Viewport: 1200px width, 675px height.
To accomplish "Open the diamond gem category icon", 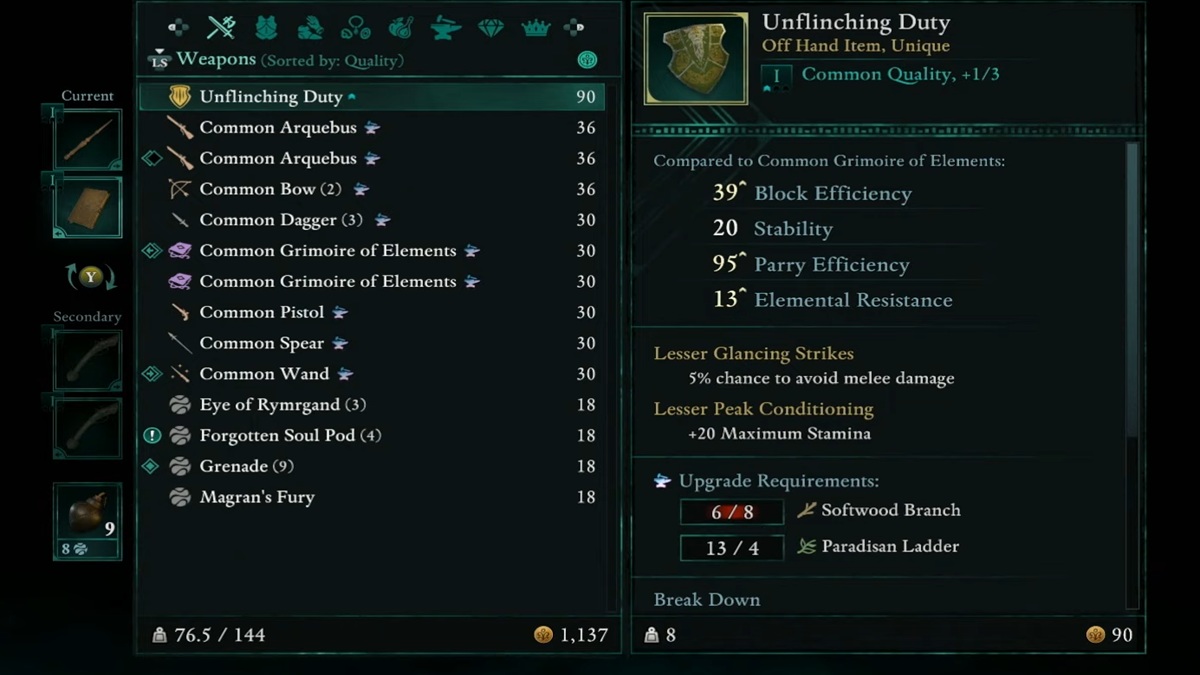I will 490,28.
